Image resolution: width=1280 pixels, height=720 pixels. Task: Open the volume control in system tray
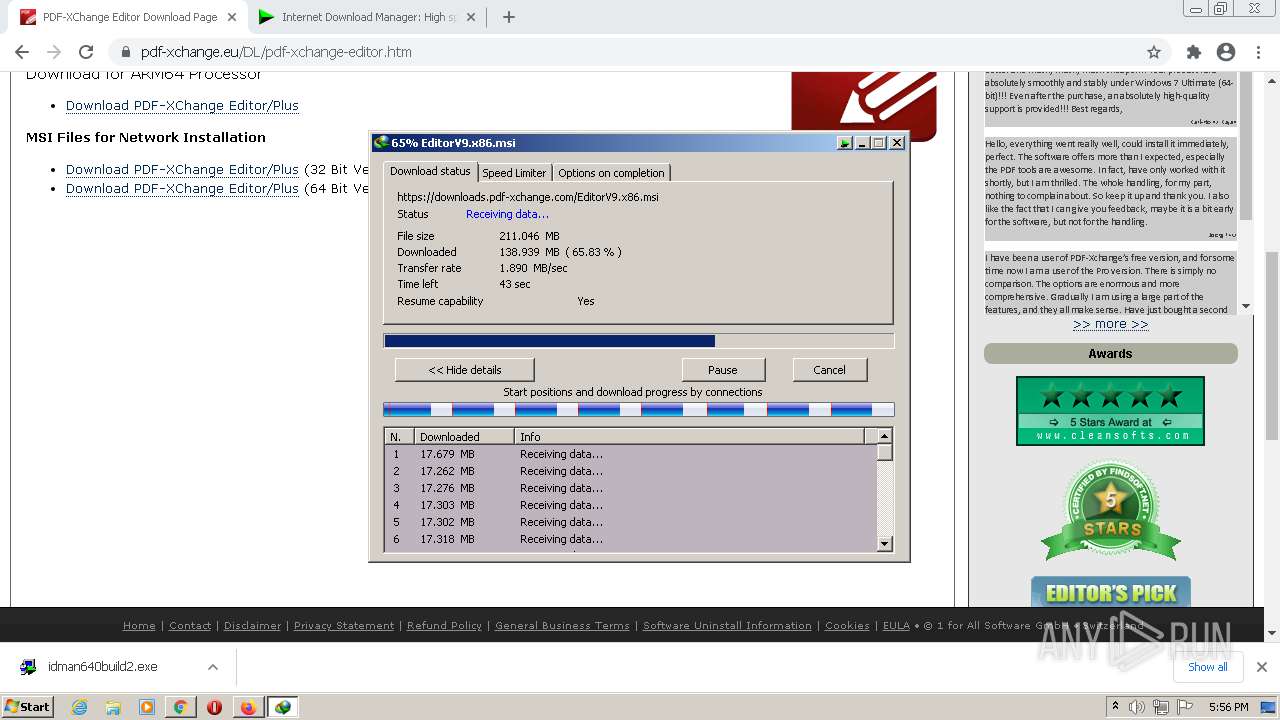point(1137,707)
